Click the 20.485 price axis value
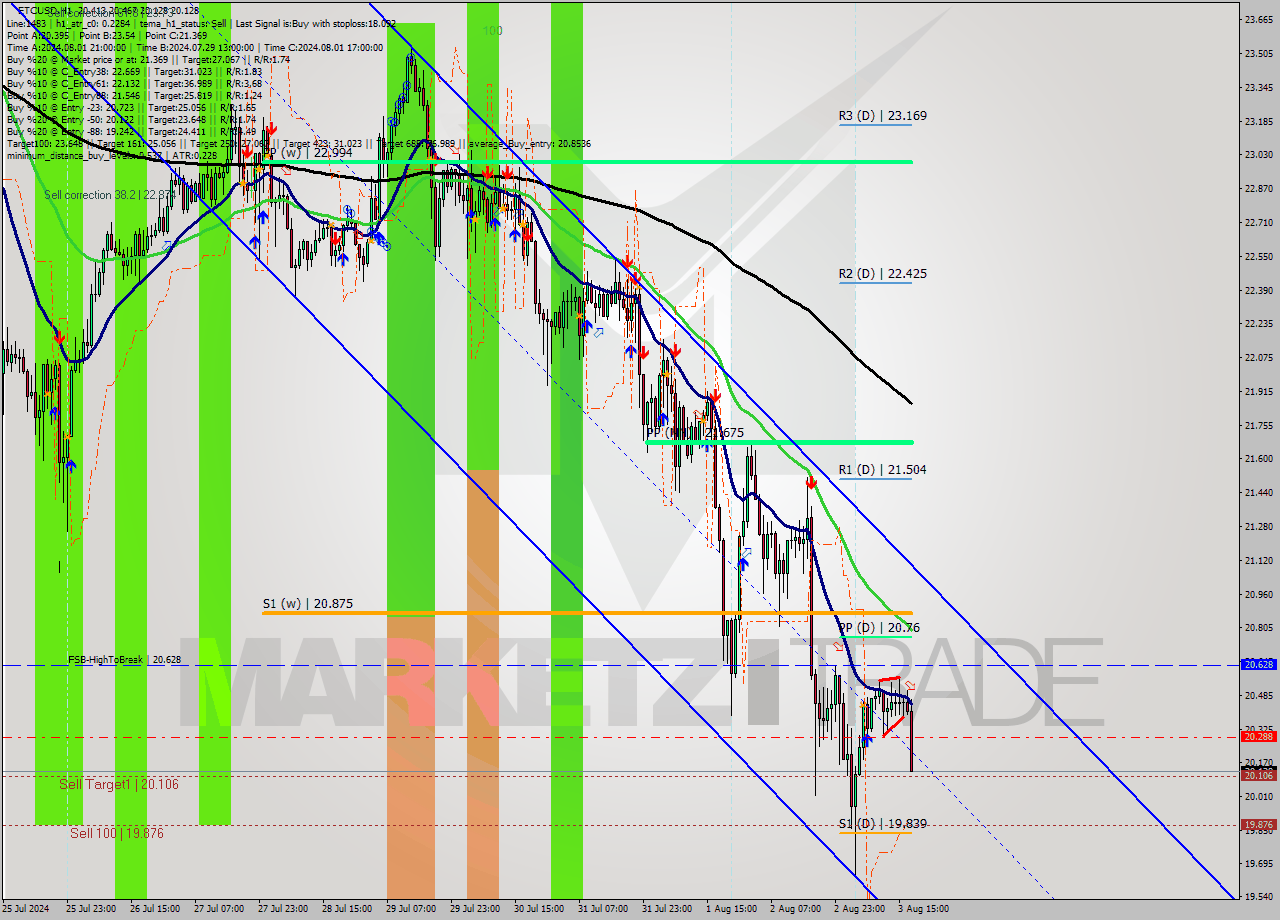This screenshot has height=920, width=1280. coord(1258,695)
